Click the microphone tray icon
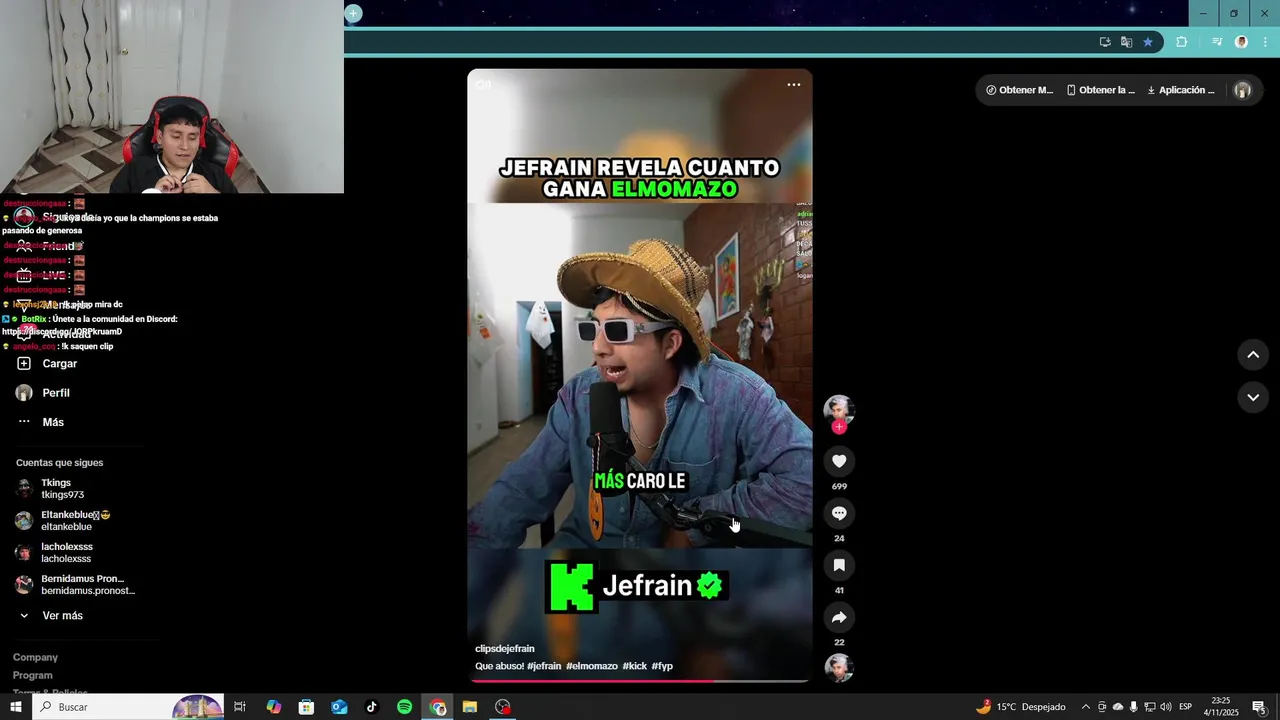 (1134, 707)
